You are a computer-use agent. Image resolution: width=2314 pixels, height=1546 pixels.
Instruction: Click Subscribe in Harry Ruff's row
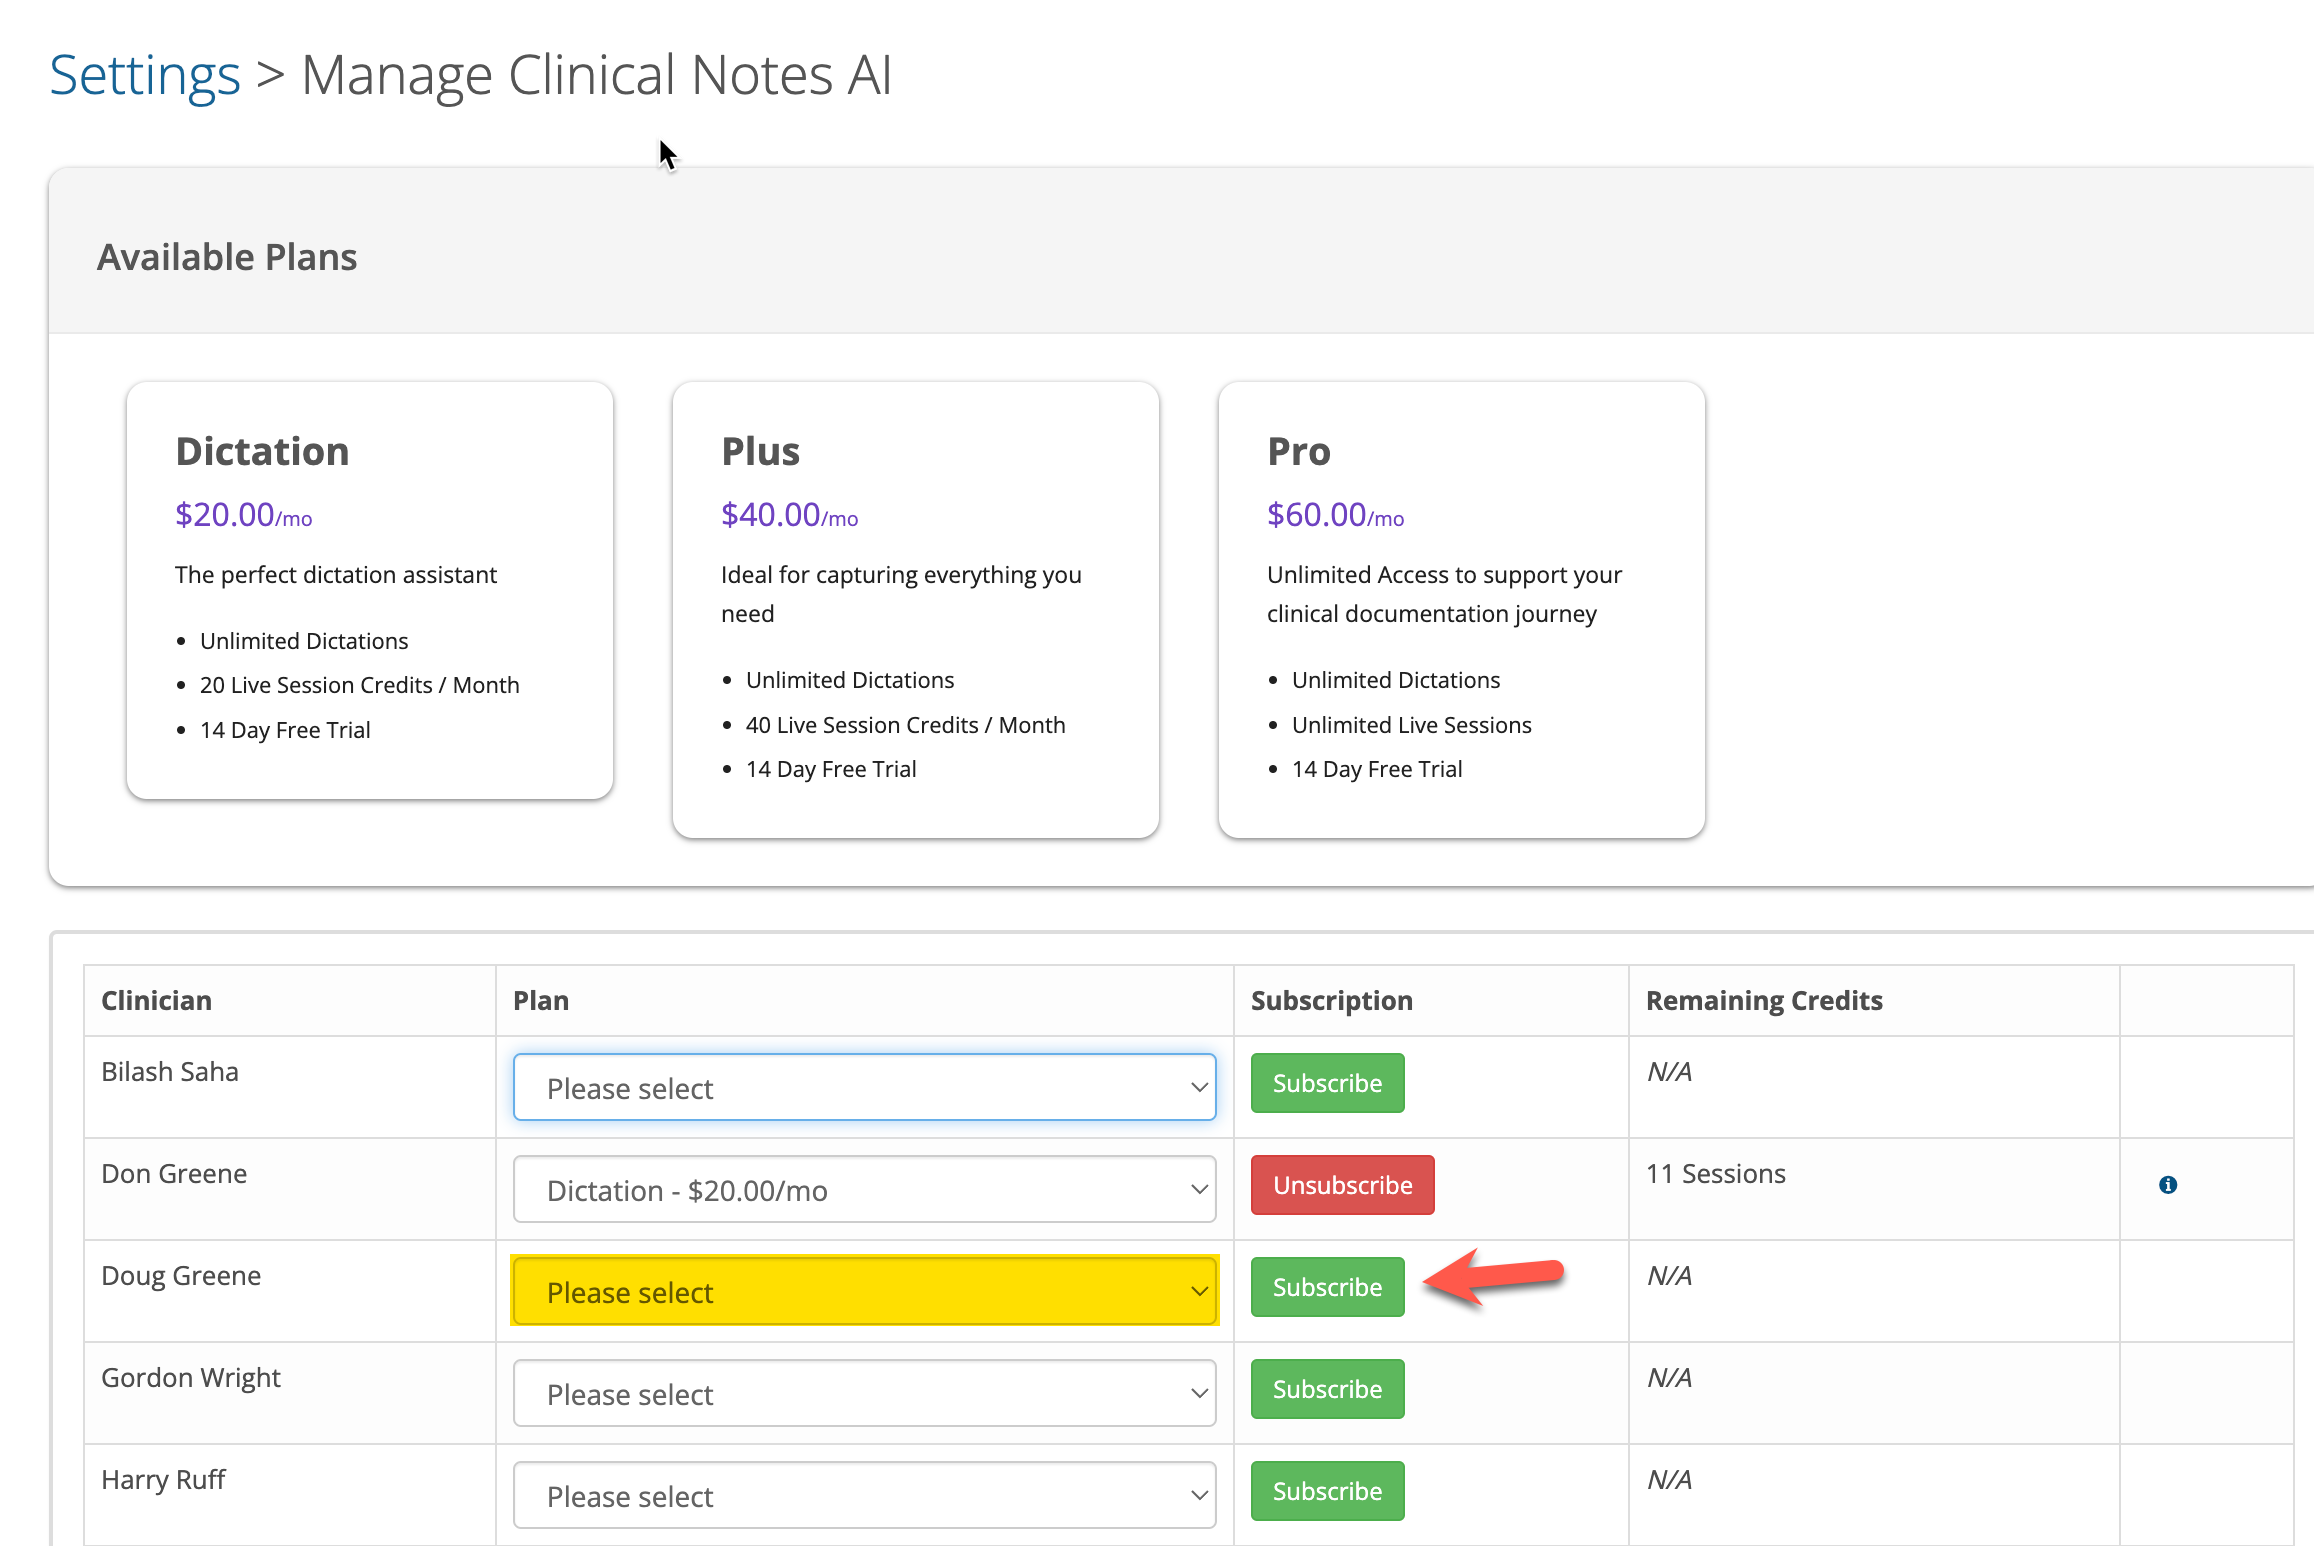(1328, 1491)
